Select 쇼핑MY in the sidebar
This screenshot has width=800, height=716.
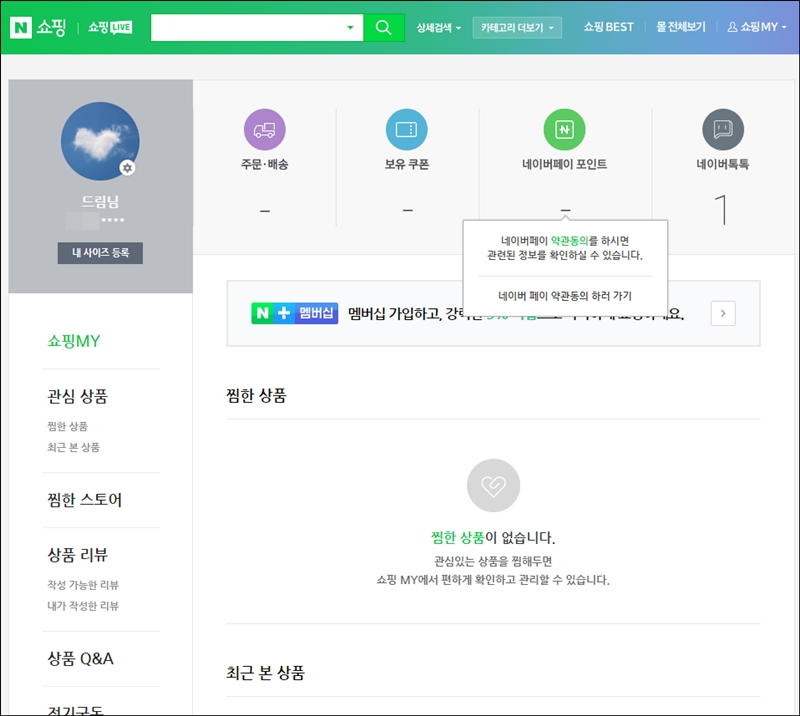[x=73, y=341]
